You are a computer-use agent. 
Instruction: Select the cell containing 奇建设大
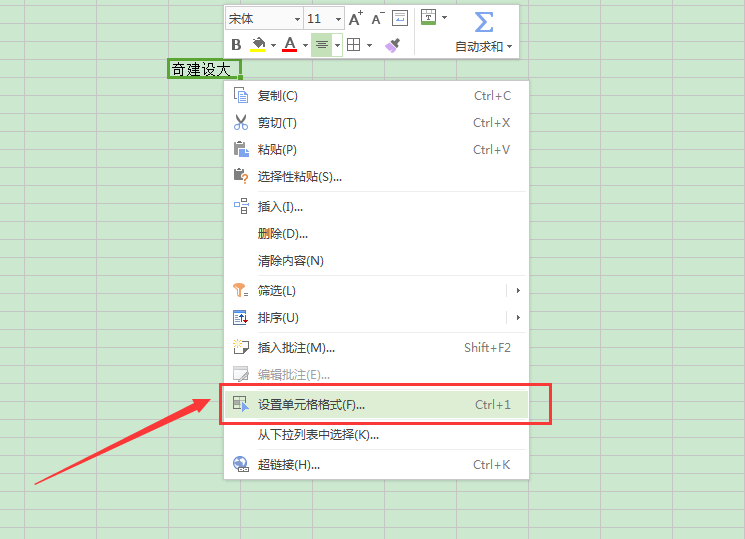tap(204, 69)
